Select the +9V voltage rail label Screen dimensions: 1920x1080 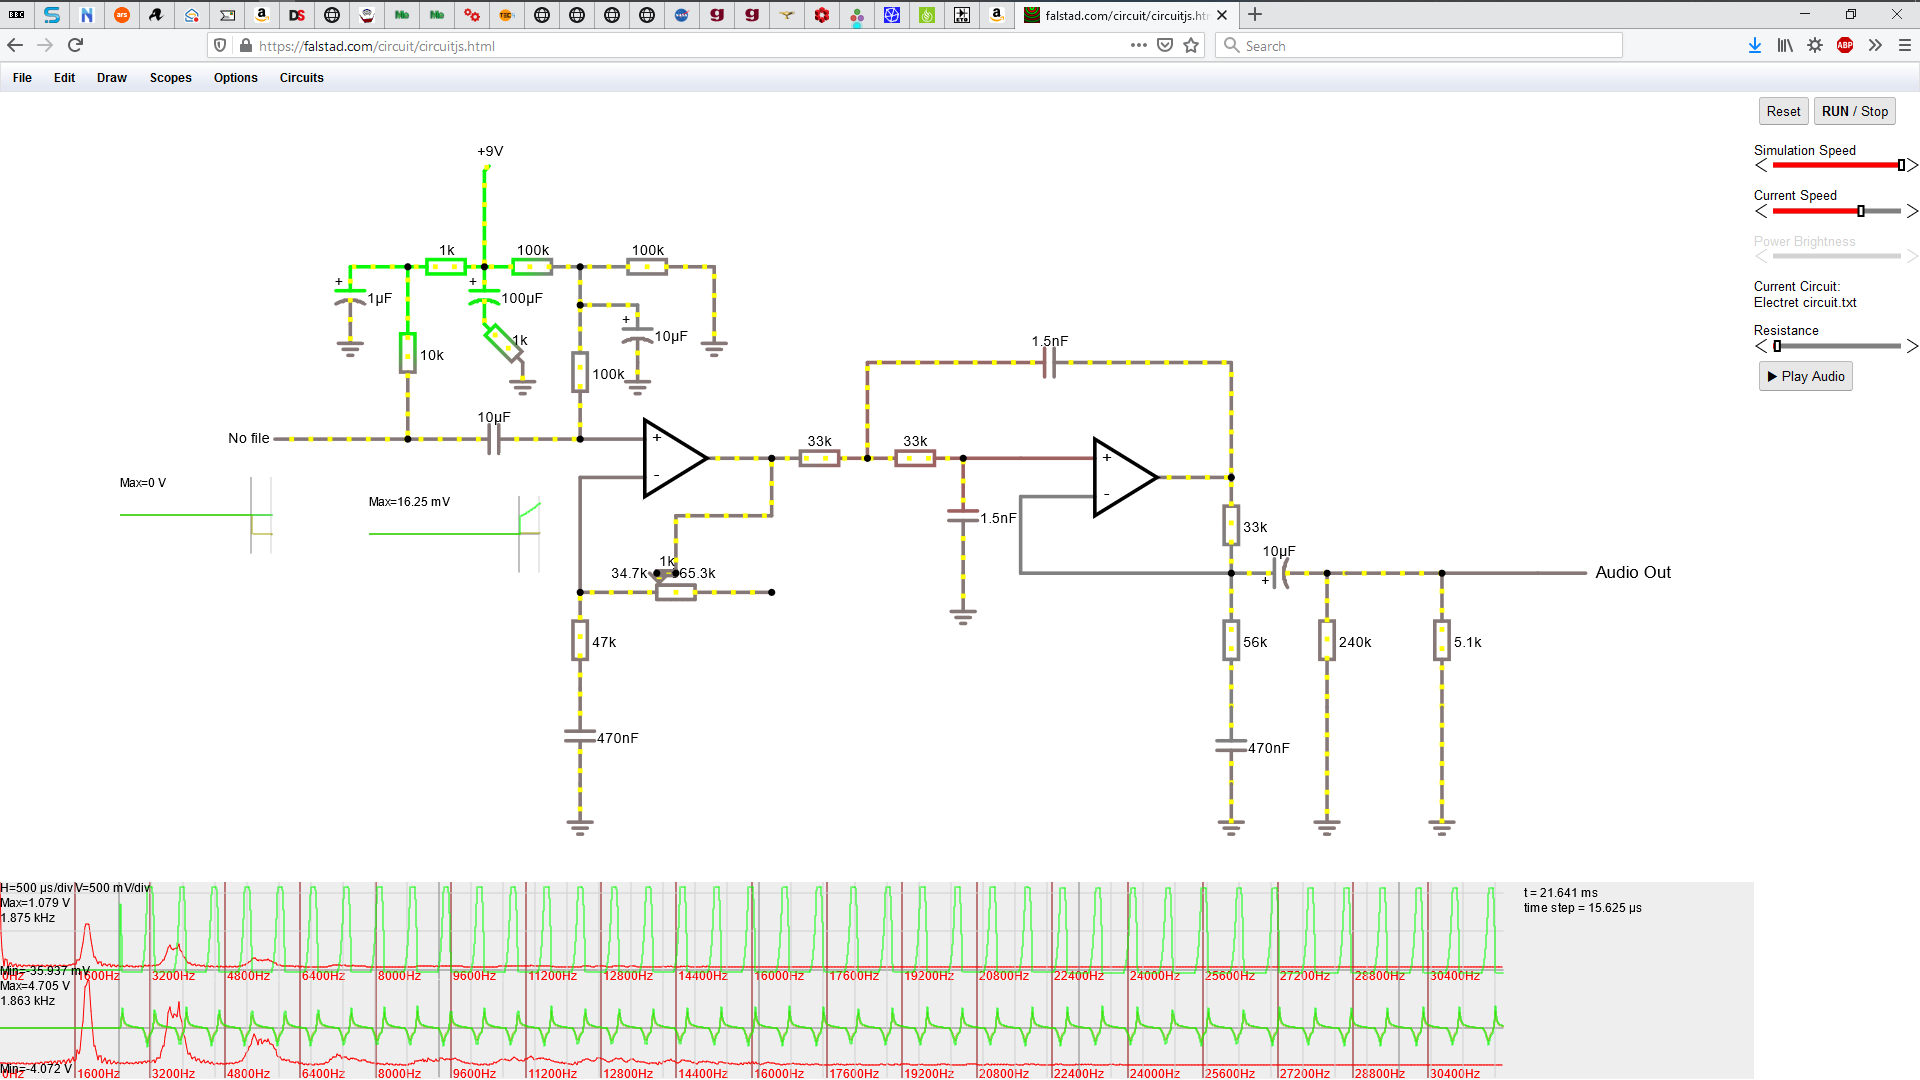(490, 151)
